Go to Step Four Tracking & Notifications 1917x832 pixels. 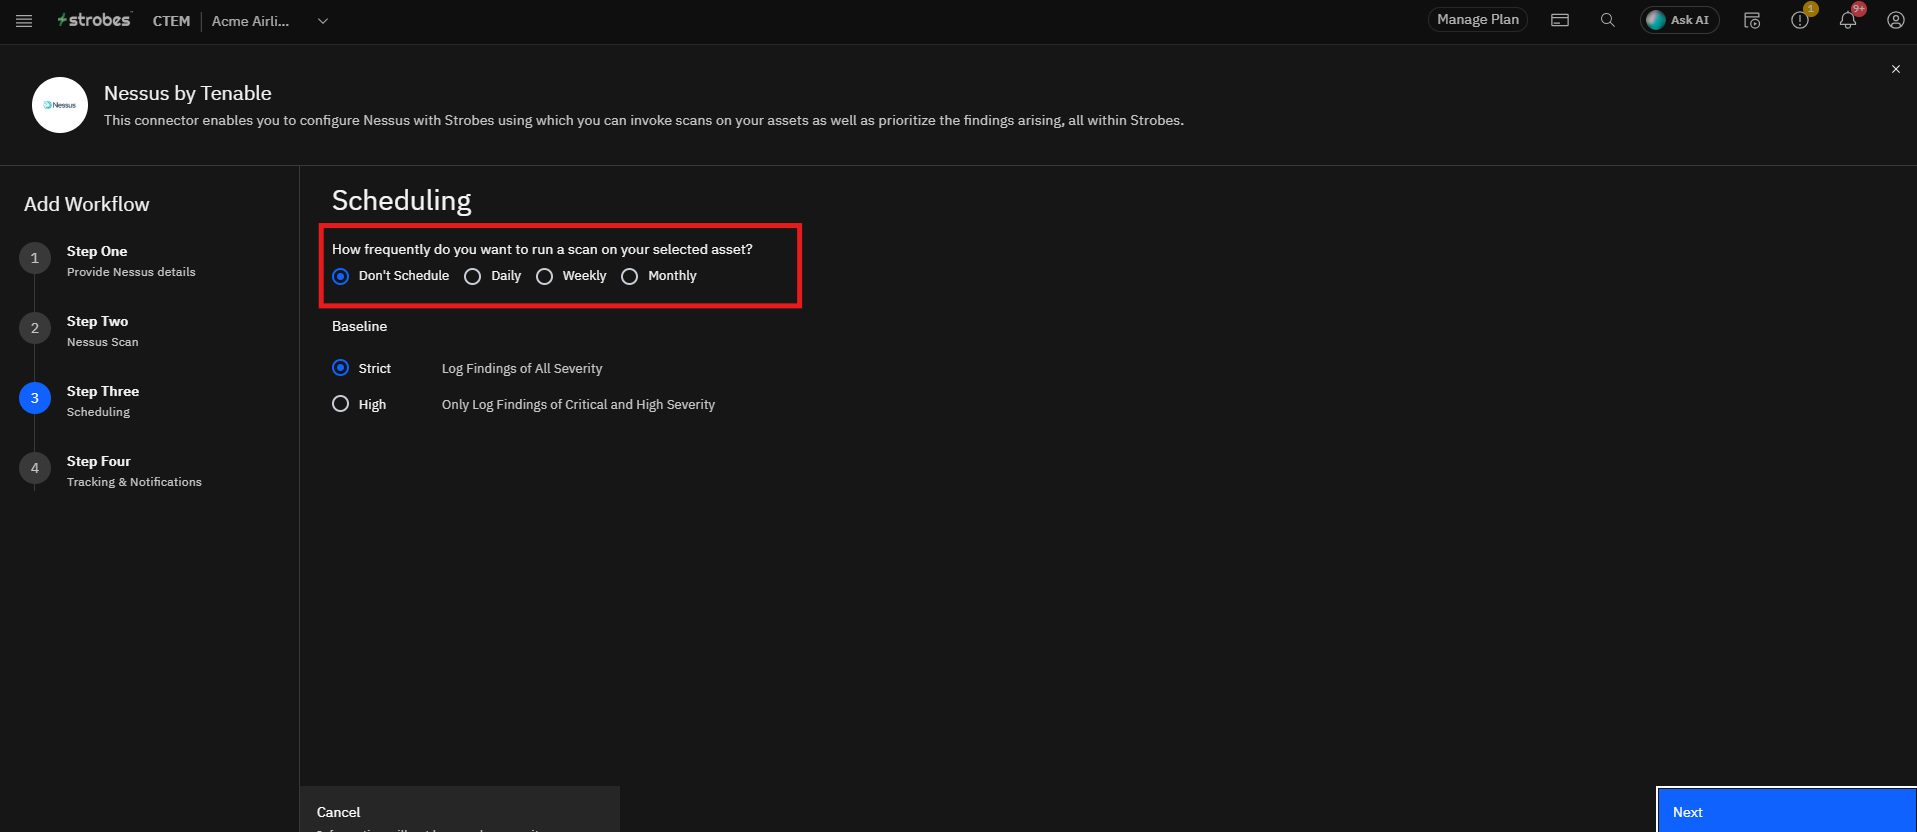tap(134, 471)
